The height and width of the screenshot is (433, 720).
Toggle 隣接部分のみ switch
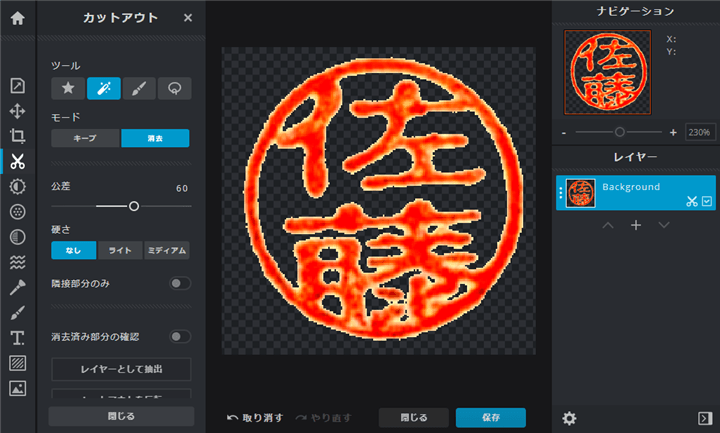click(x=180, y=284)
